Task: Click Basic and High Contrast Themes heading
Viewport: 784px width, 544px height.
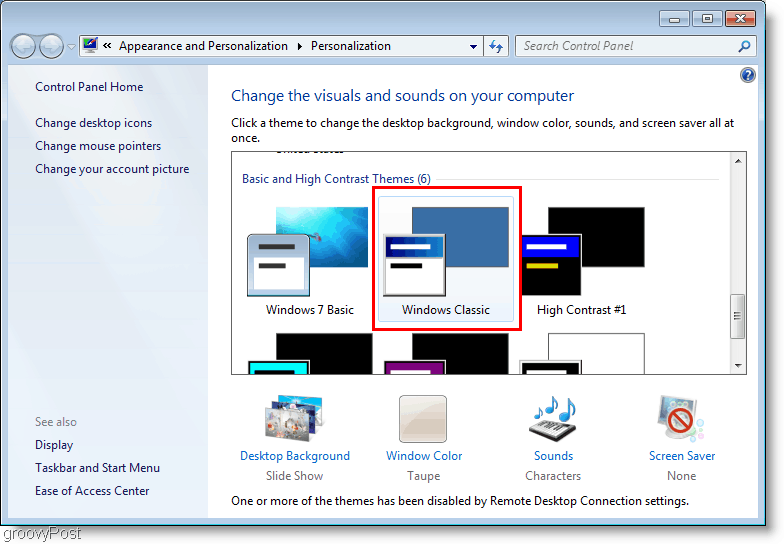Action: [336, 179]
